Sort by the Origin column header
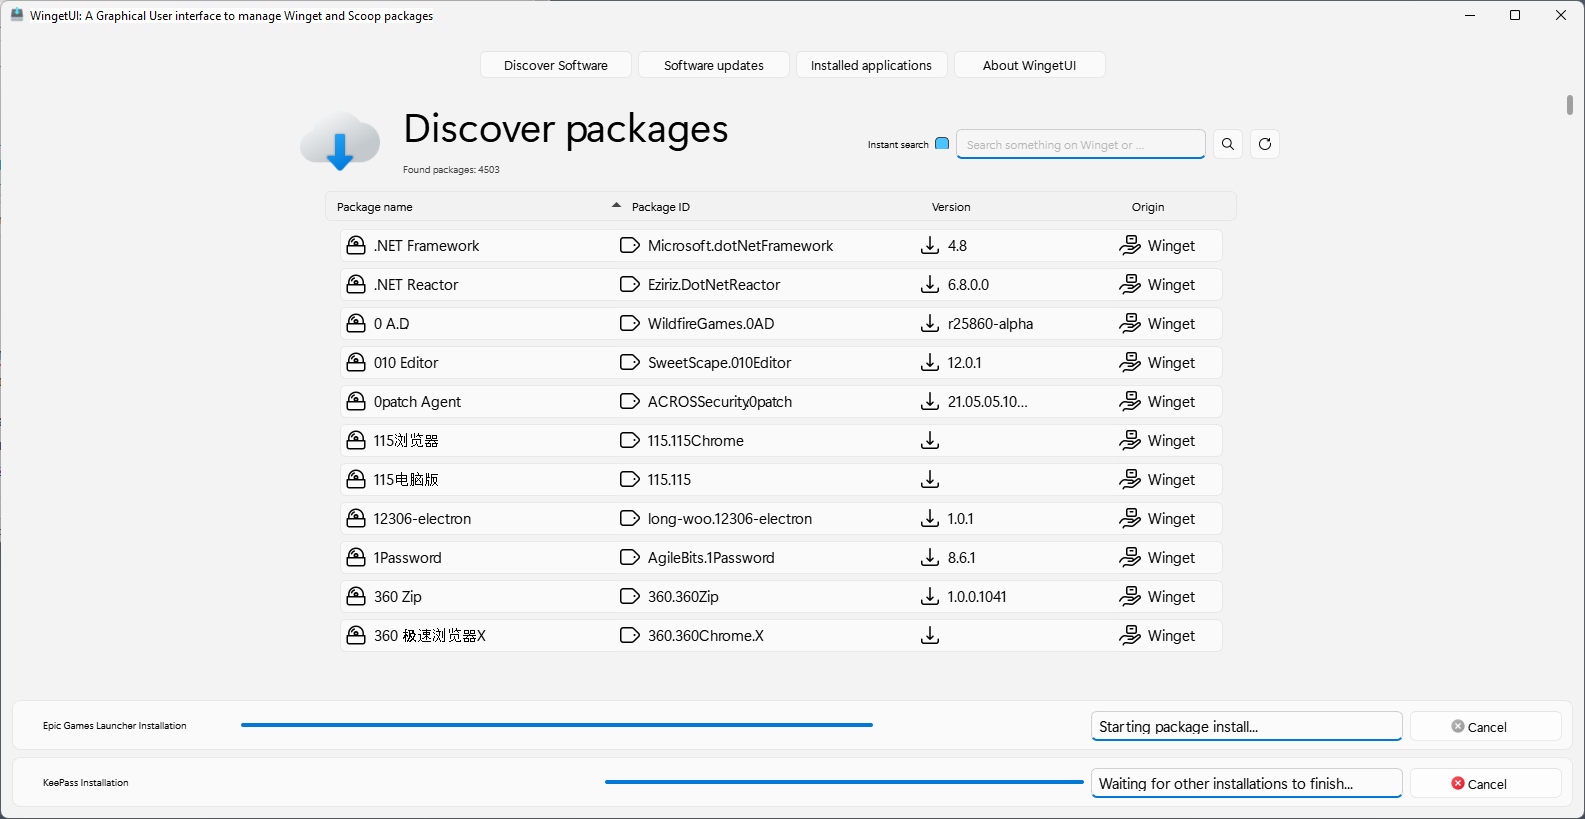 coord(1148,207)
